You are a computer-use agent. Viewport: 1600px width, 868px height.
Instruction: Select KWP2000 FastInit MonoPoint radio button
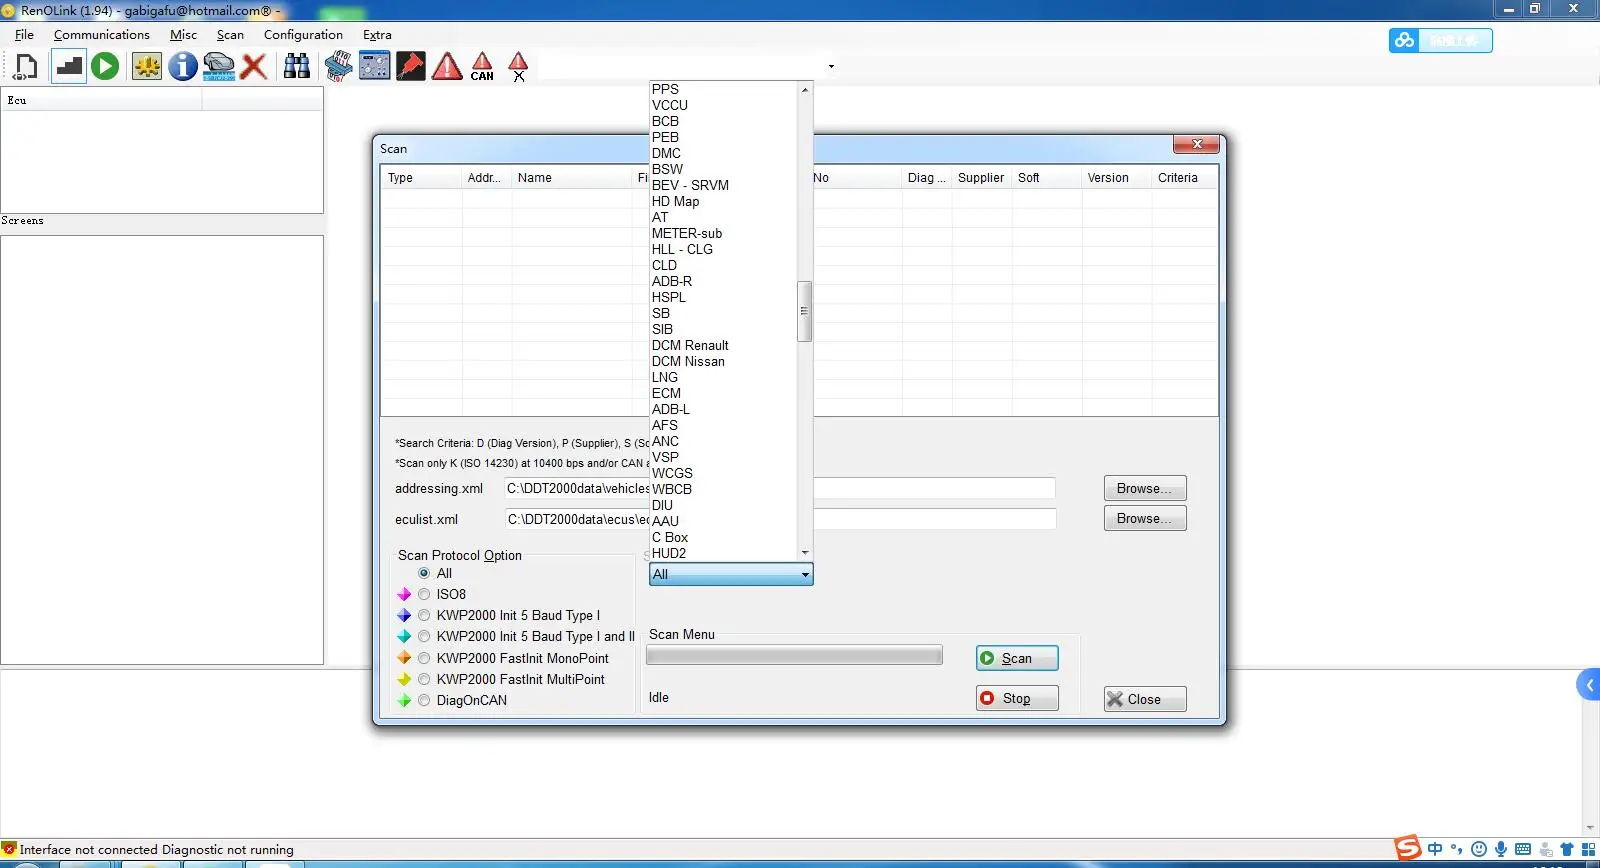point(425,658)
